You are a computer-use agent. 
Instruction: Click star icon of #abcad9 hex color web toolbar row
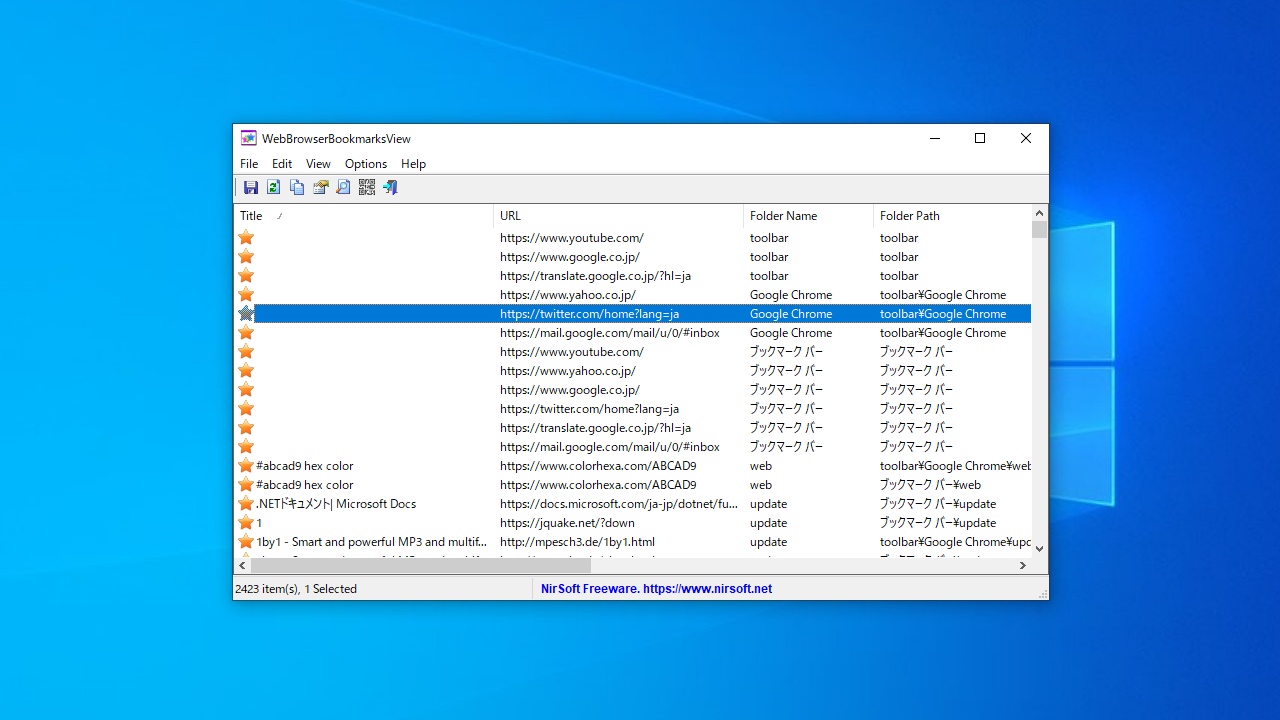point(246,466)
